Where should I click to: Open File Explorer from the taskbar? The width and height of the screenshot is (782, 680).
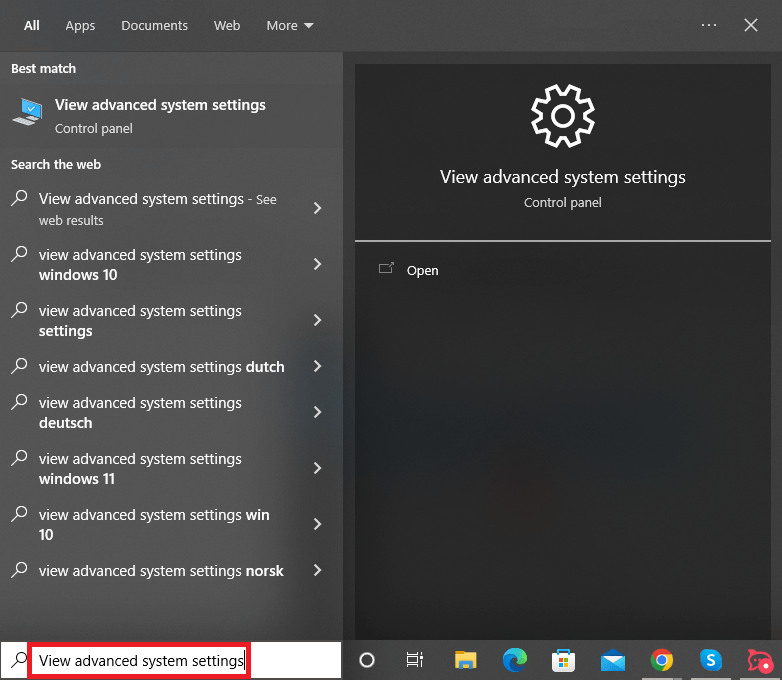465,660
